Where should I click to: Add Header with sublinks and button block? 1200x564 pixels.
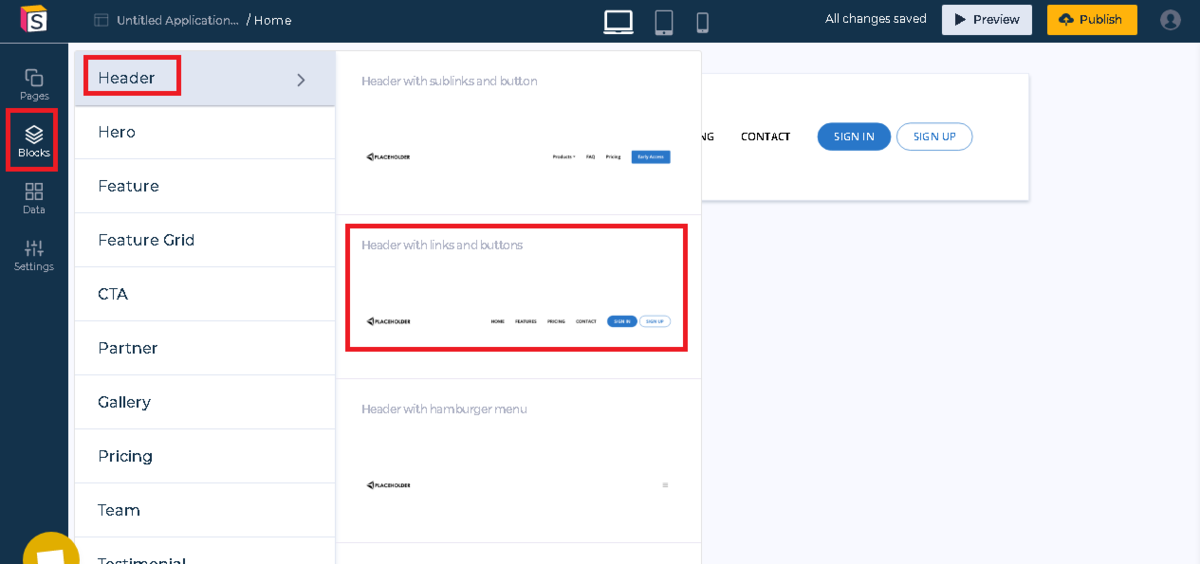[518, 133]
